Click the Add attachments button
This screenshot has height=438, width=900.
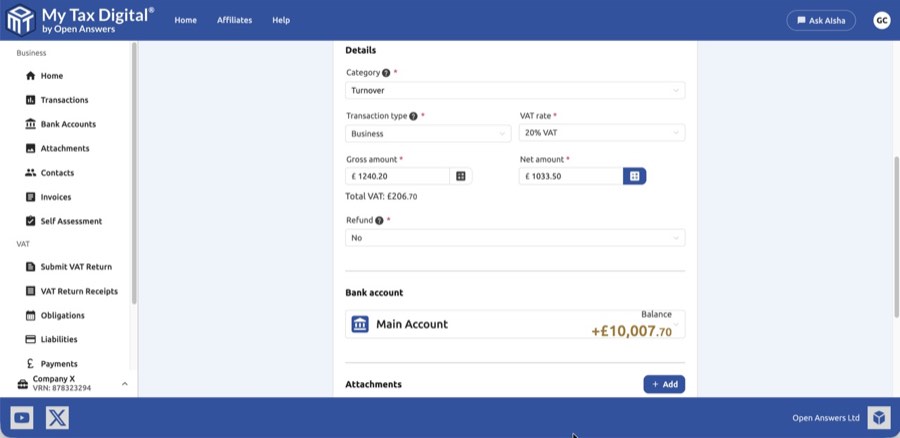point(664,384)
